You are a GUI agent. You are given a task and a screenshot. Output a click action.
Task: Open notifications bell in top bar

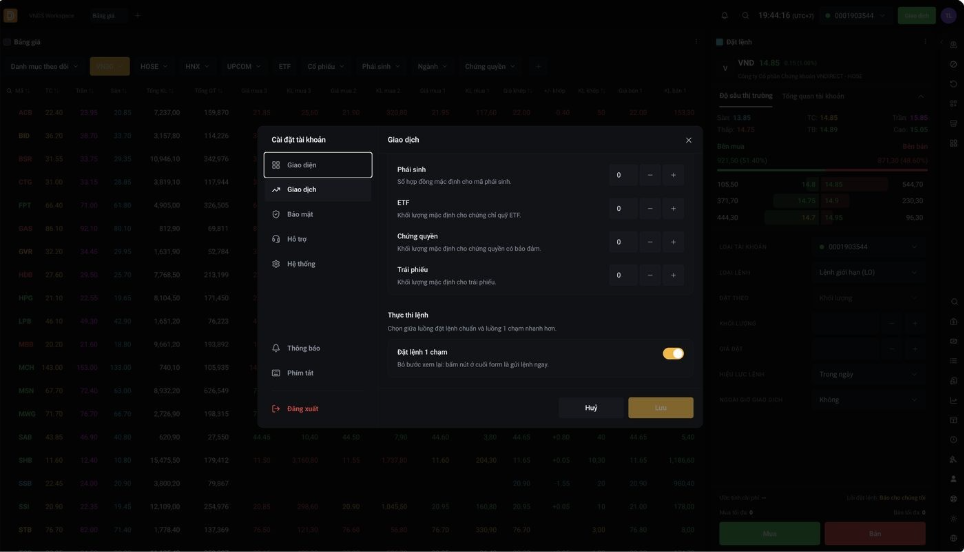point(724,15)
